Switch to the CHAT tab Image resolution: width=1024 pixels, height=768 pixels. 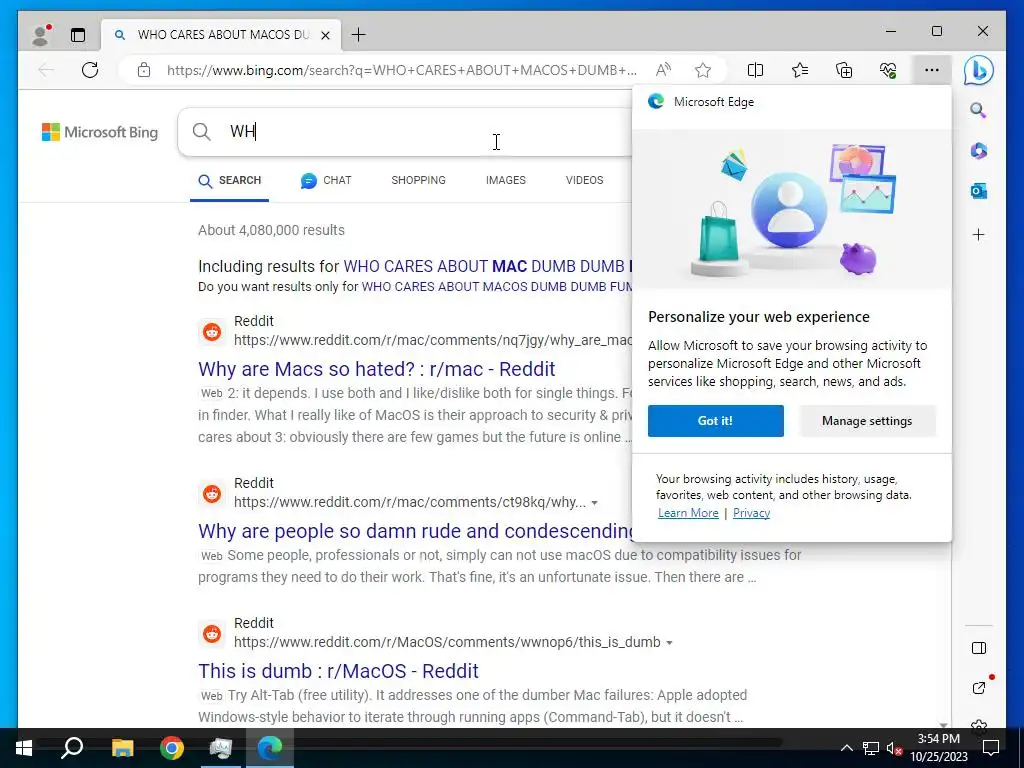326,181
